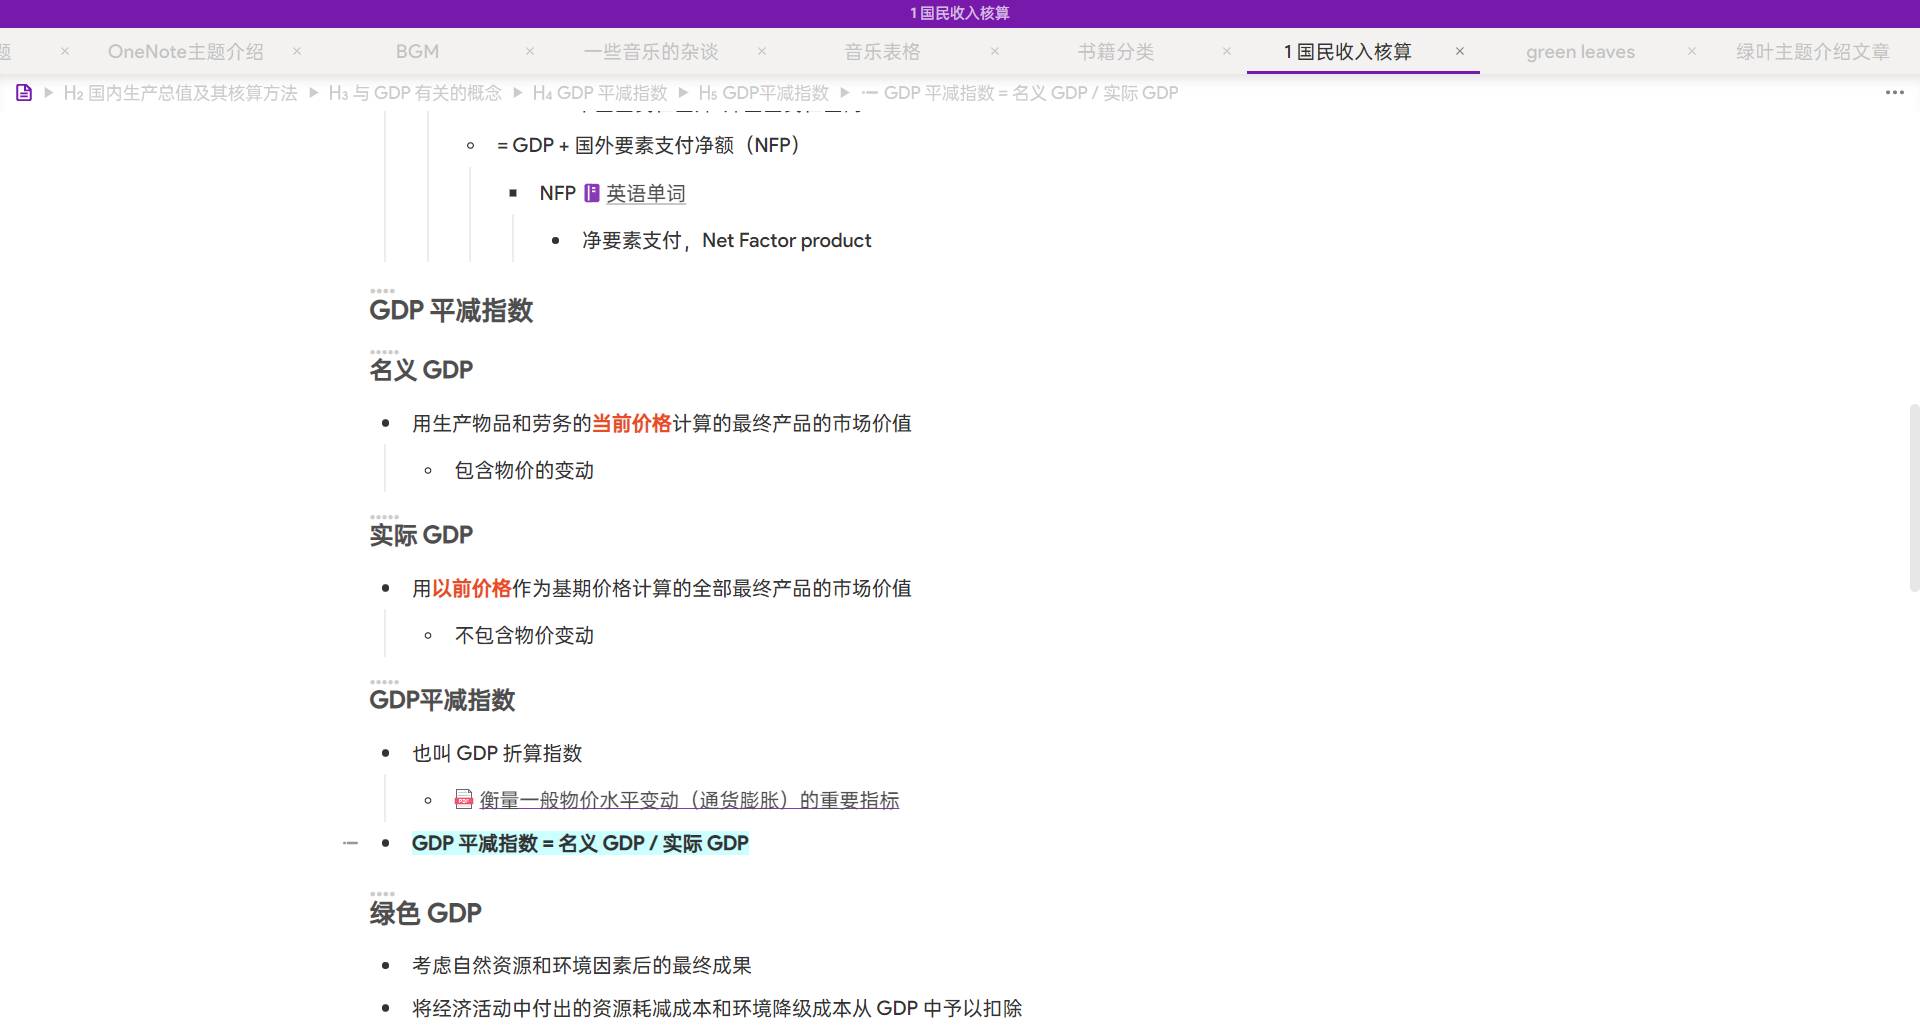Click the document icon in breadcrumb bar

point(24,93)
